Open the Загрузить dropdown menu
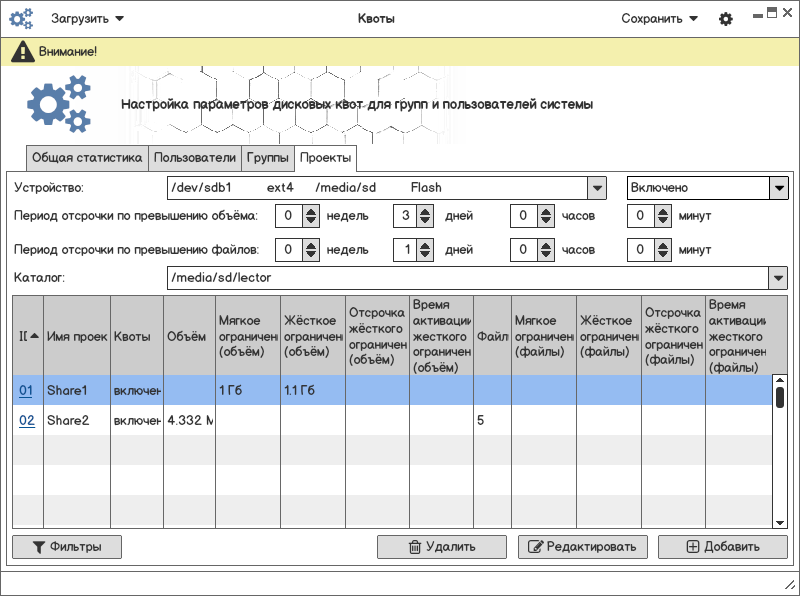 [x=88, y=18]
